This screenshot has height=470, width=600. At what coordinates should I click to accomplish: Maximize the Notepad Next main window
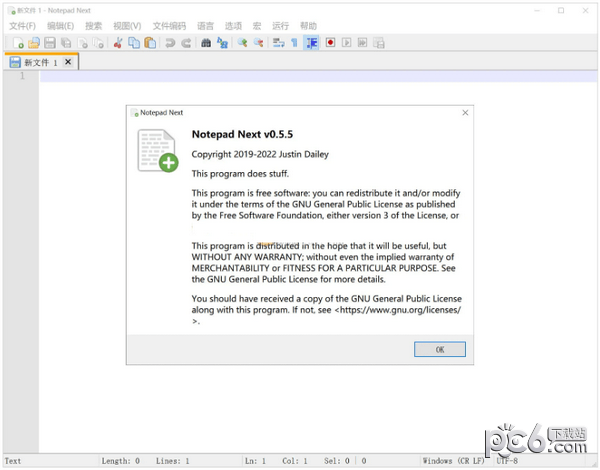pos(561,11)
